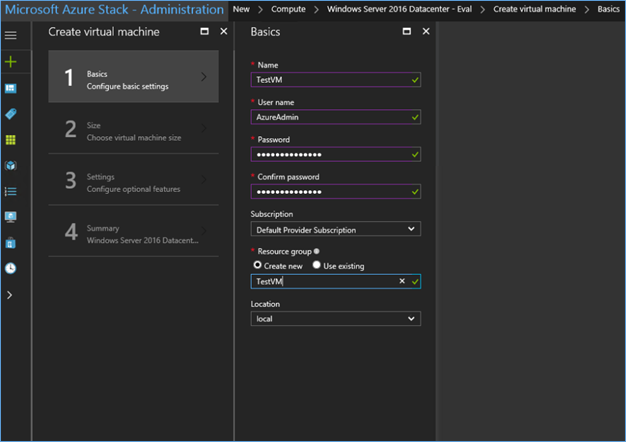The height and width of the screenshot is (442, 626).
Task: Open the Subscription dropdown
Action: click(x=335, y=229)
